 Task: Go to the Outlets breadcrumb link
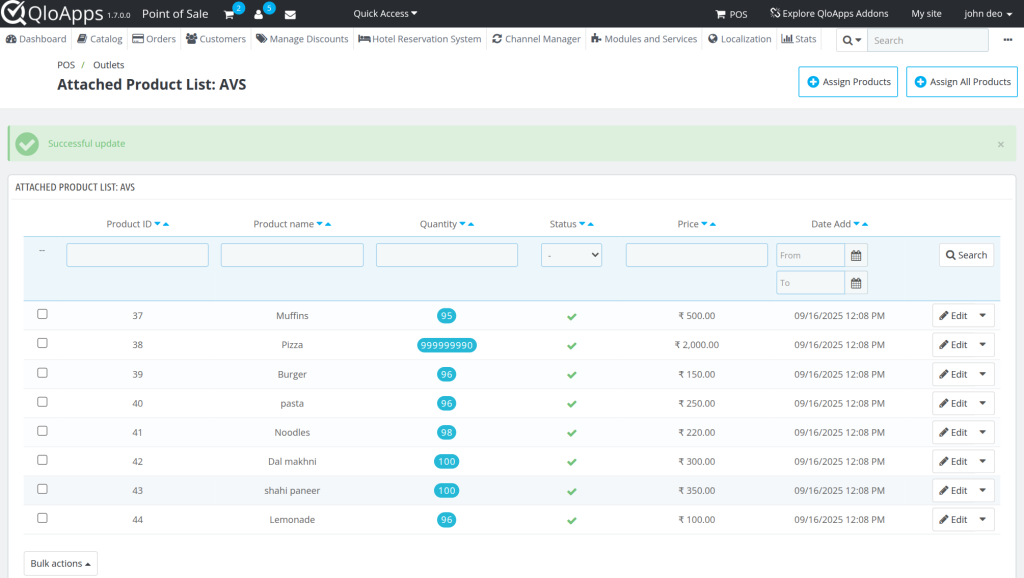pyautogui.click(x=108, y=65)
